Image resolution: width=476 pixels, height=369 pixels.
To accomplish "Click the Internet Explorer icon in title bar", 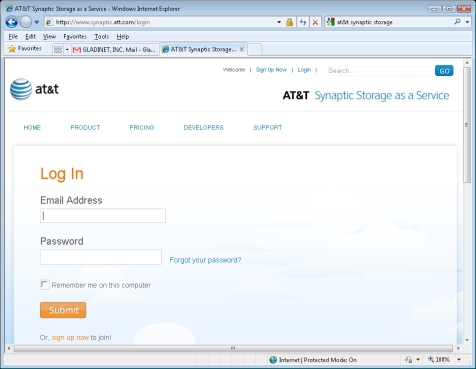I will (x=9, y=8).
